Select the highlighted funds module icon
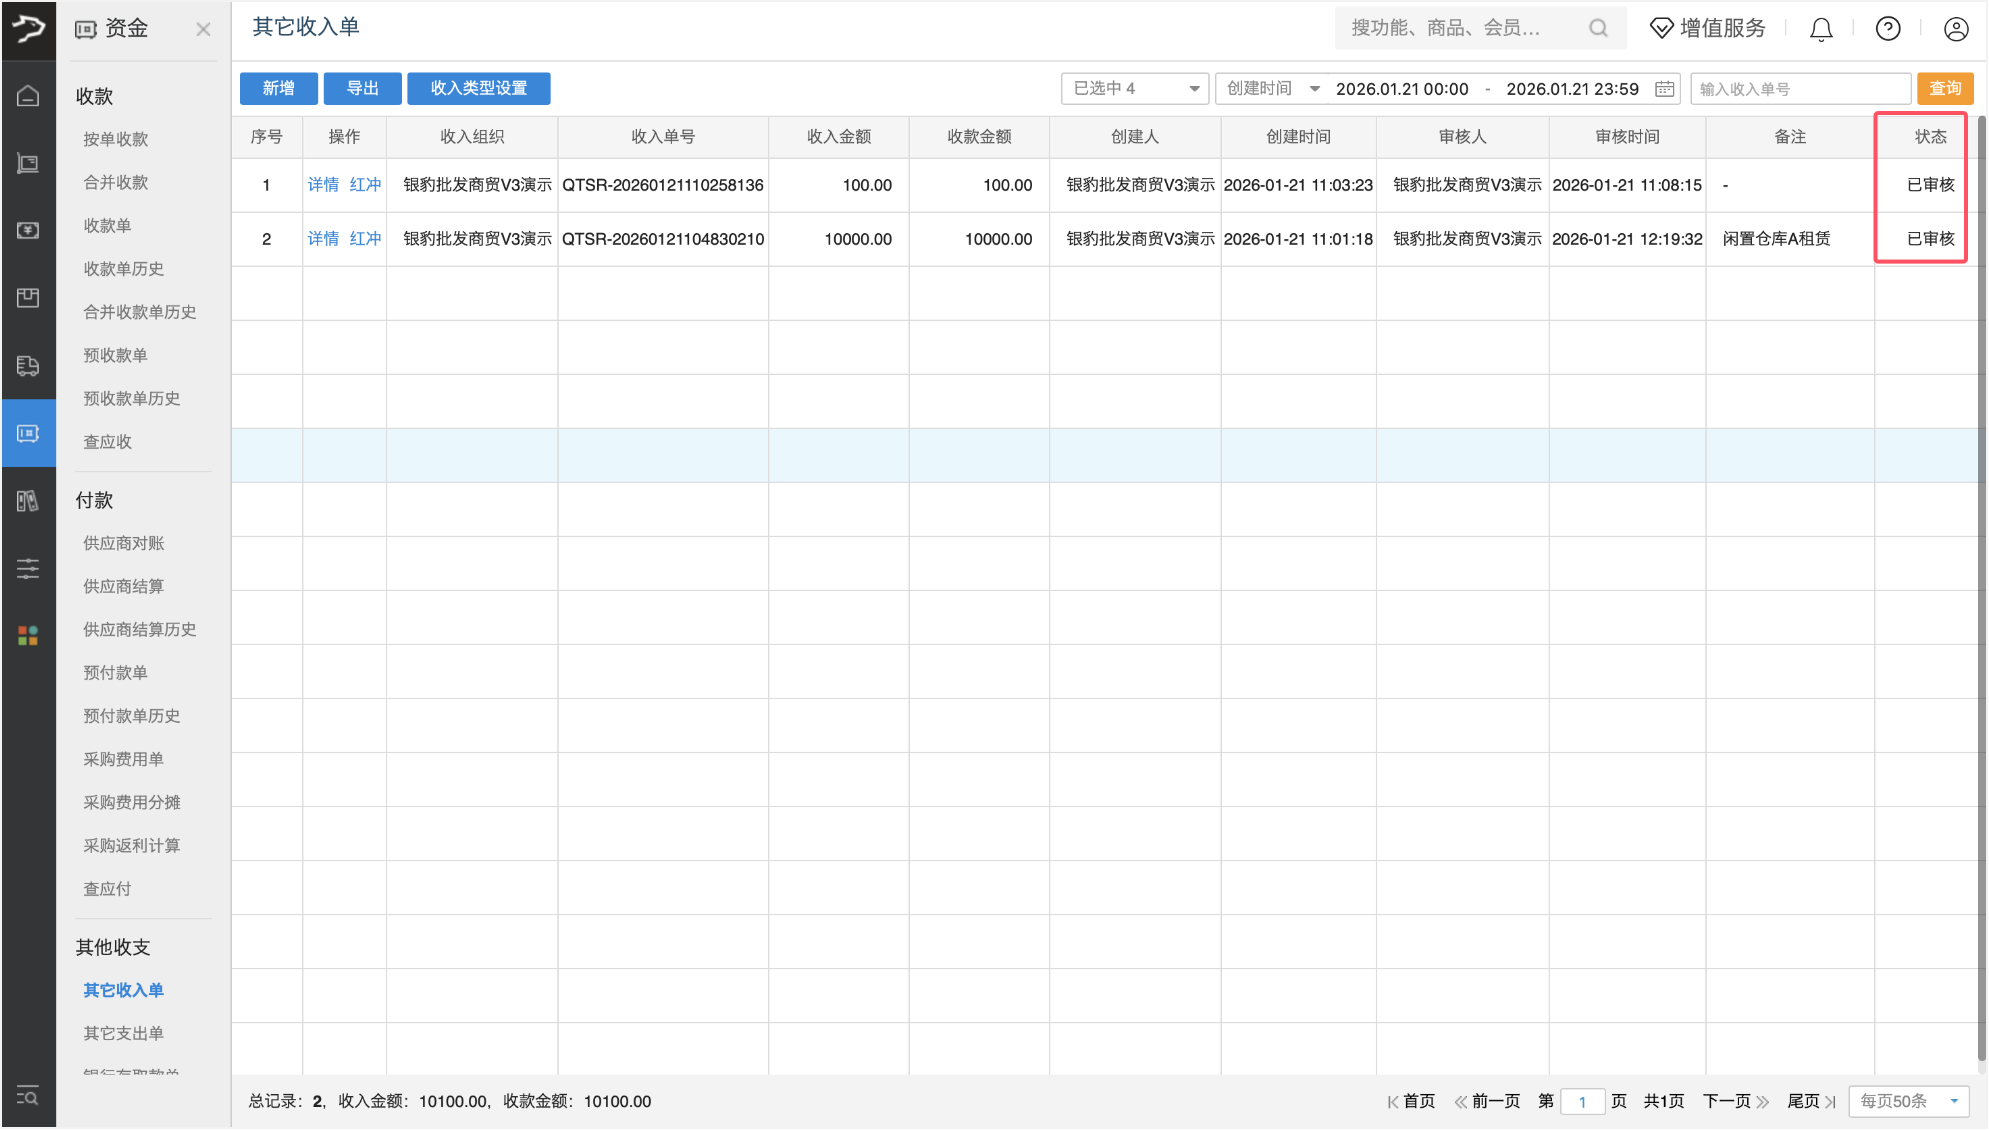The width and height of the screenshot is (1989, 1130). (x=29, y=433)
